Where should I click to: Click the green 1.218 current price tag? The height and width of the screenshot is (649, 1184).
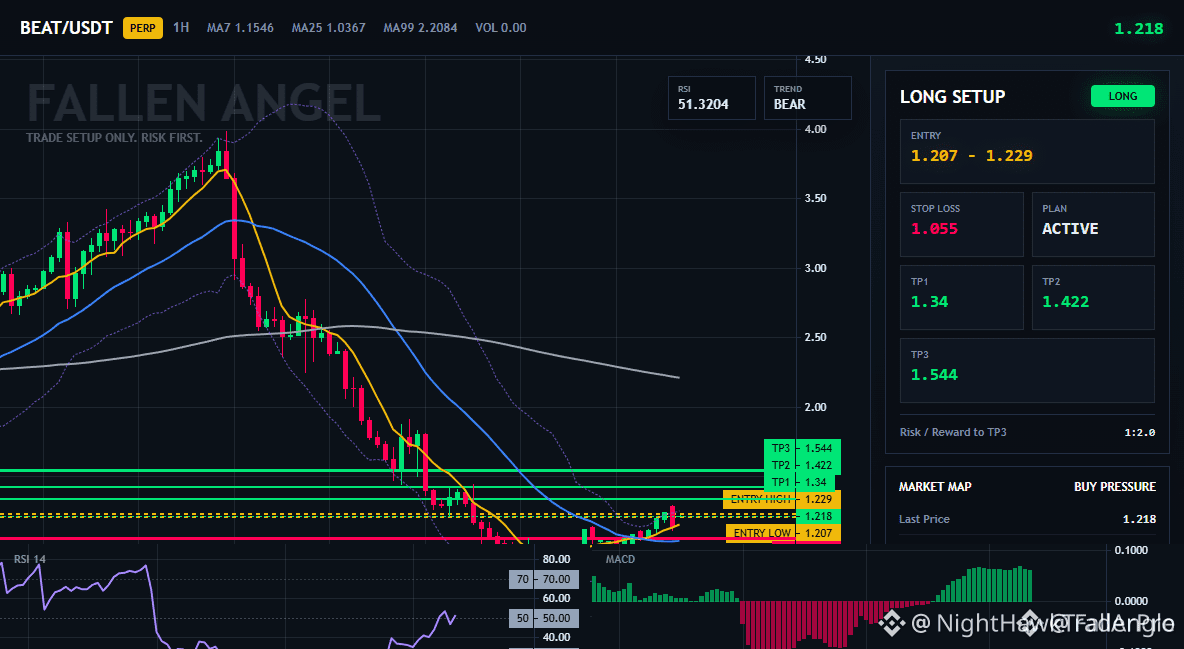[x=818, y=516]
